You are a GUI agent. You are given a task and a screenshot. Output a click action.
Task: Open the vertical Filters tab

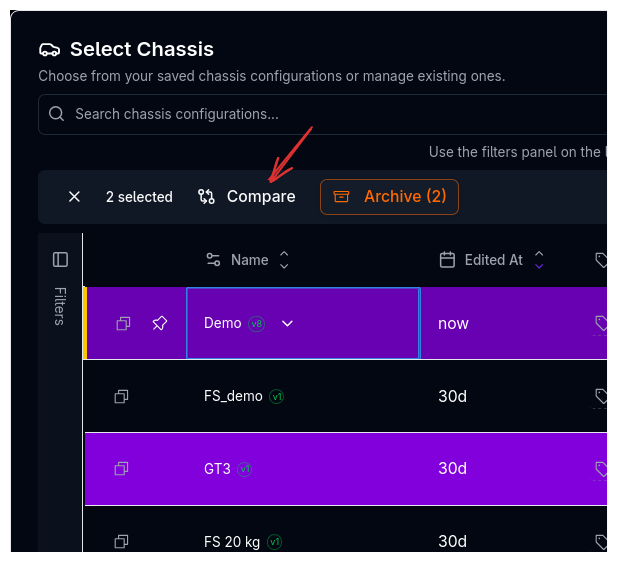60,306
